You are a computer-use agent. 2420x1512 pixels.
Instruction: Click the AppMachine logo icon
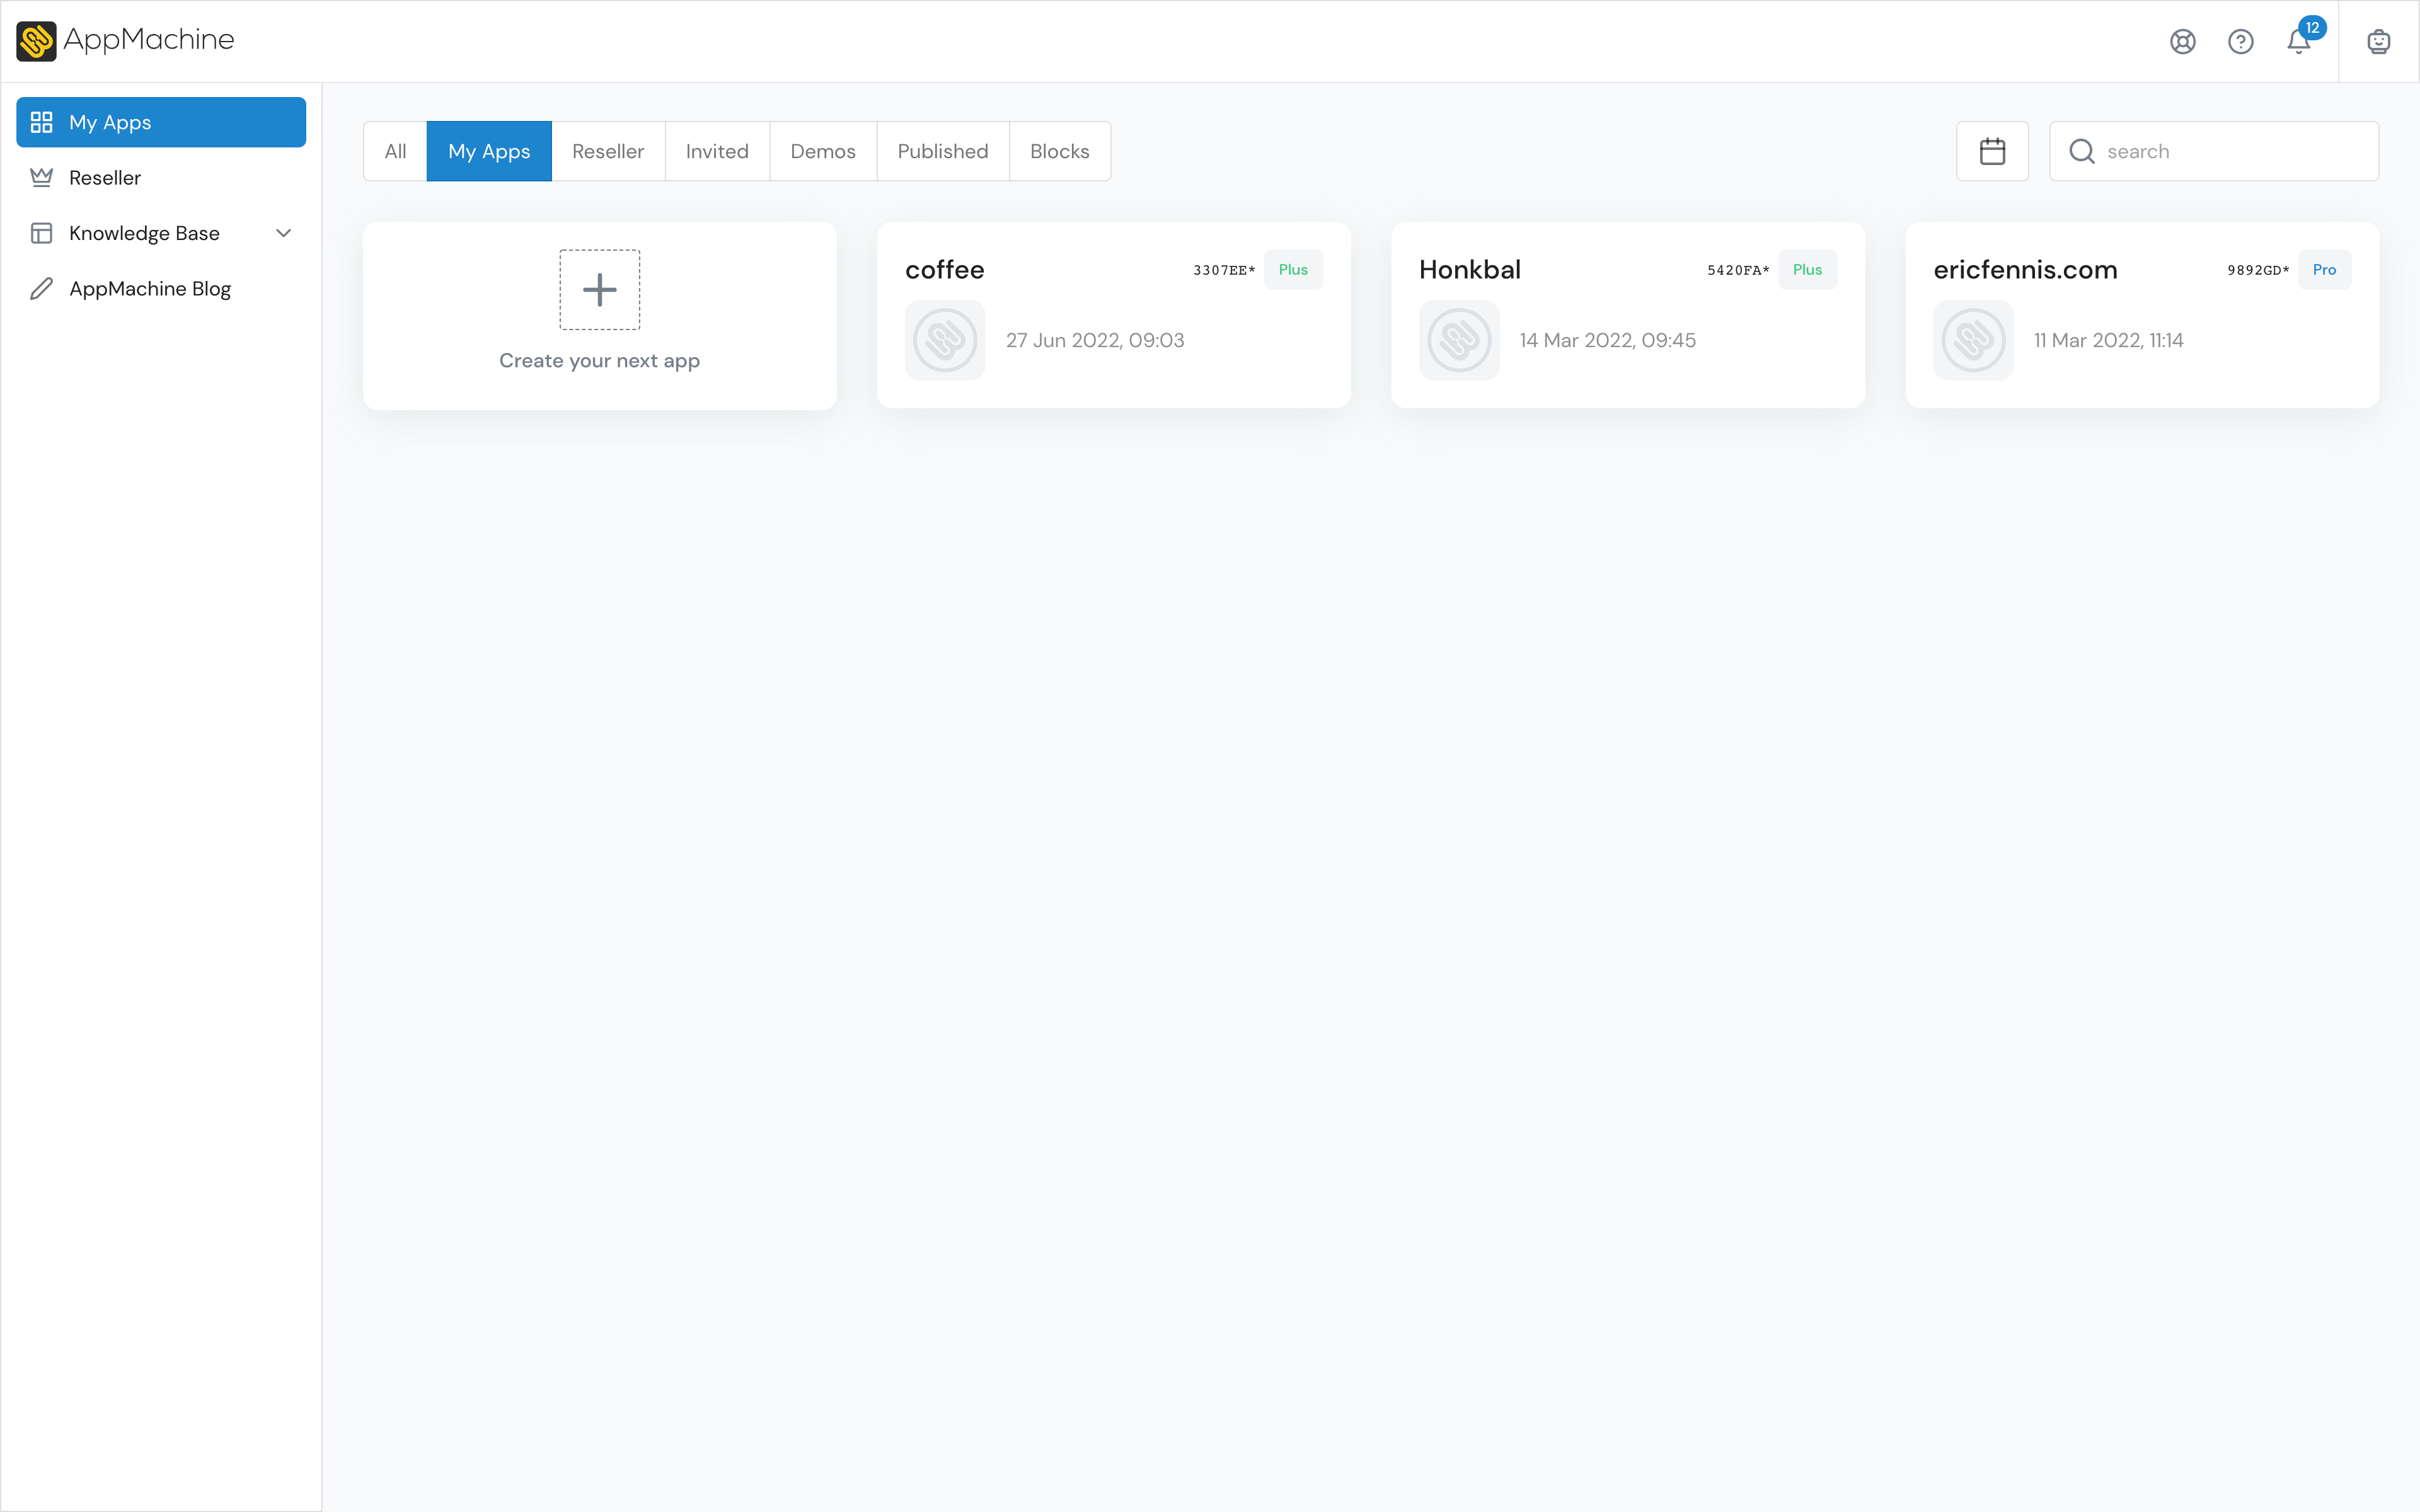point(36,41)
